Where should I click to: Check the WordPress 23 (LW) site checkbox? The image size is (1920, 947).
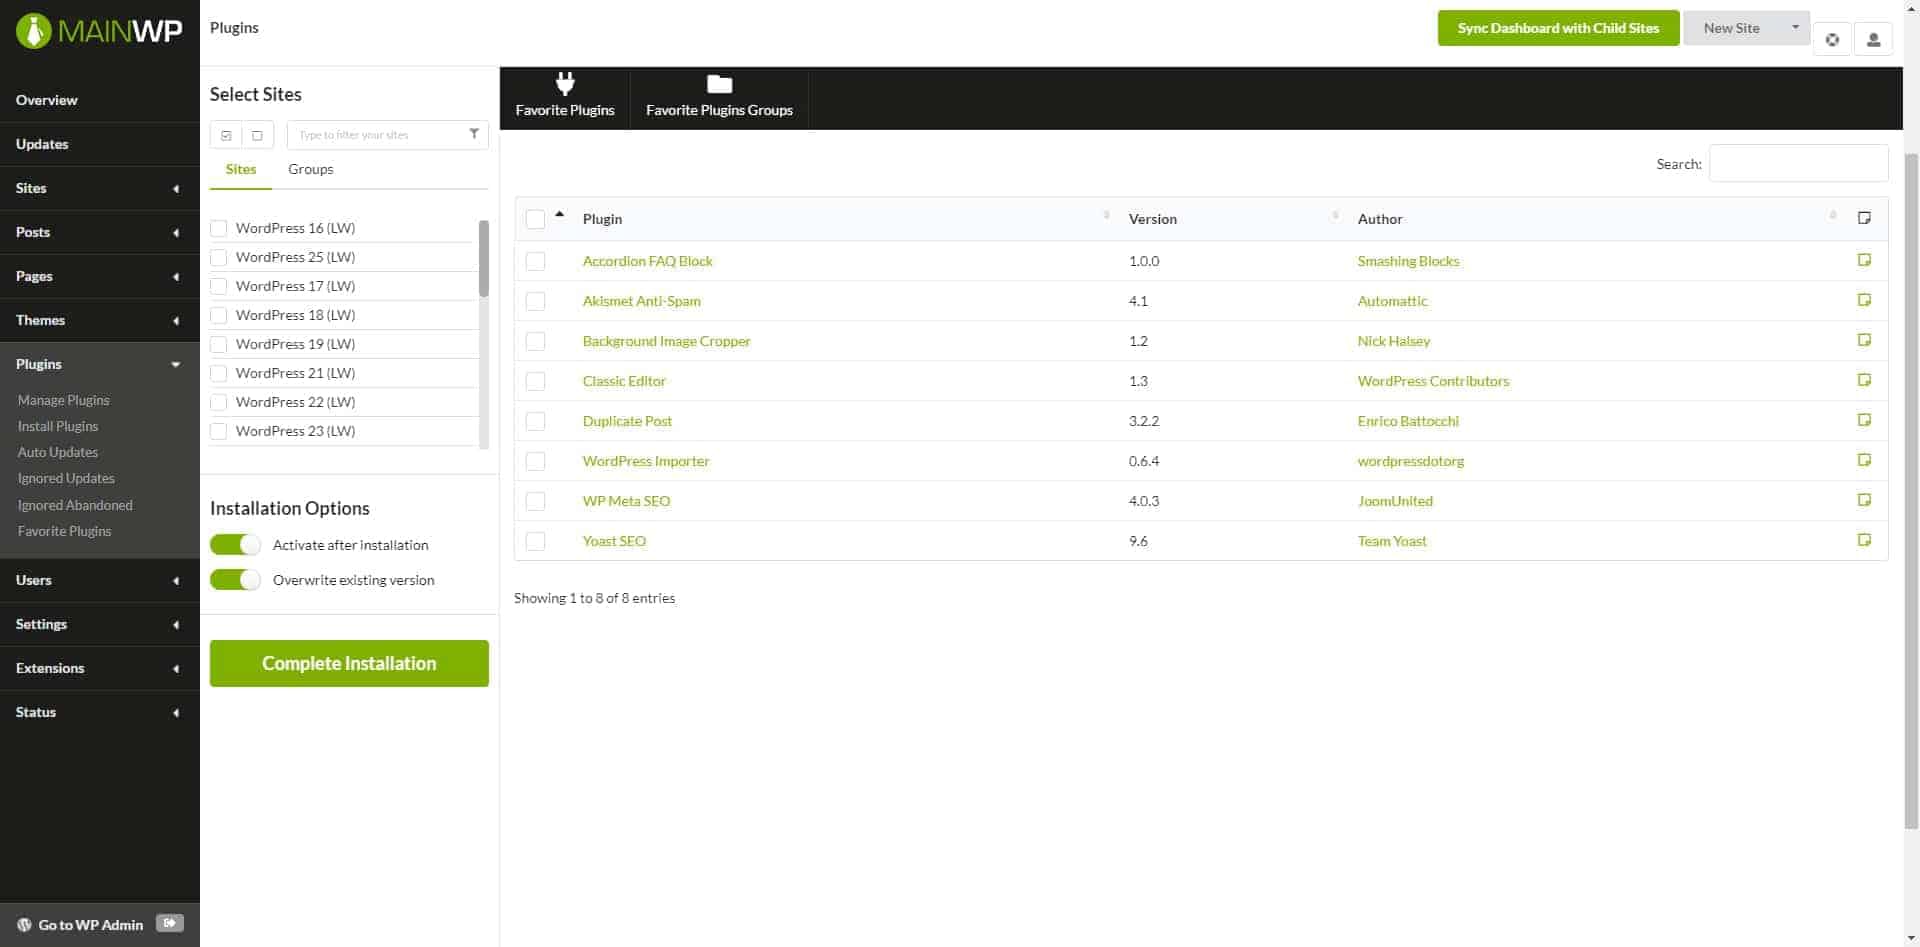219,431
